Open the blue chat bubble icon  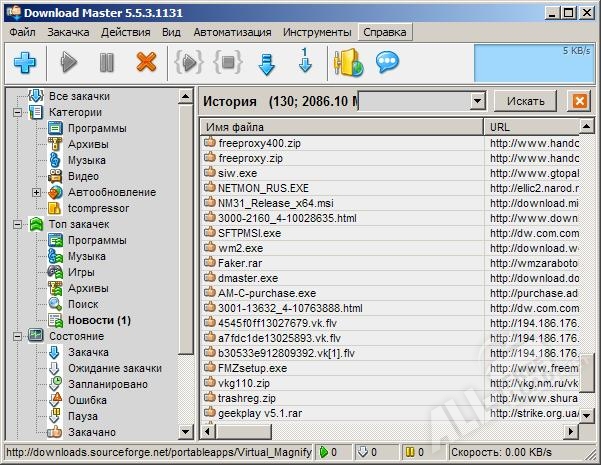388,63
